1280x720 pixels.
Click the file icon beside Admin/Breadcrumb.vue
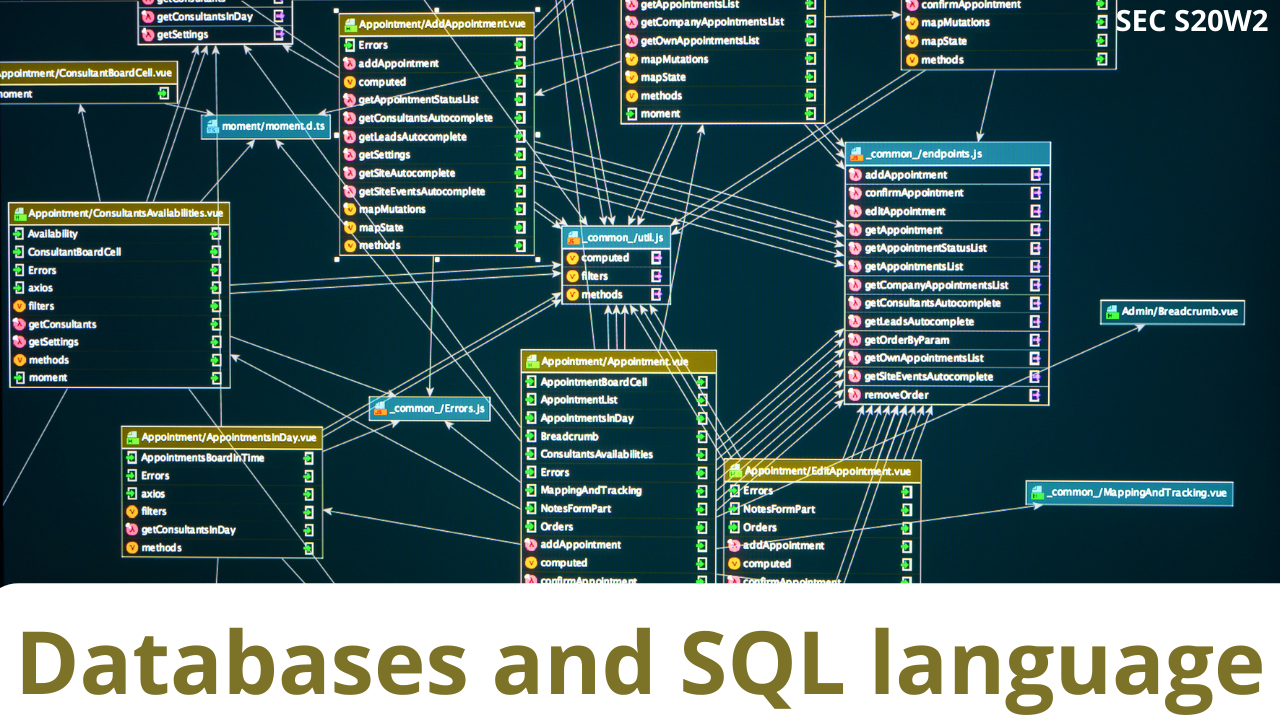coord(1111,312)
